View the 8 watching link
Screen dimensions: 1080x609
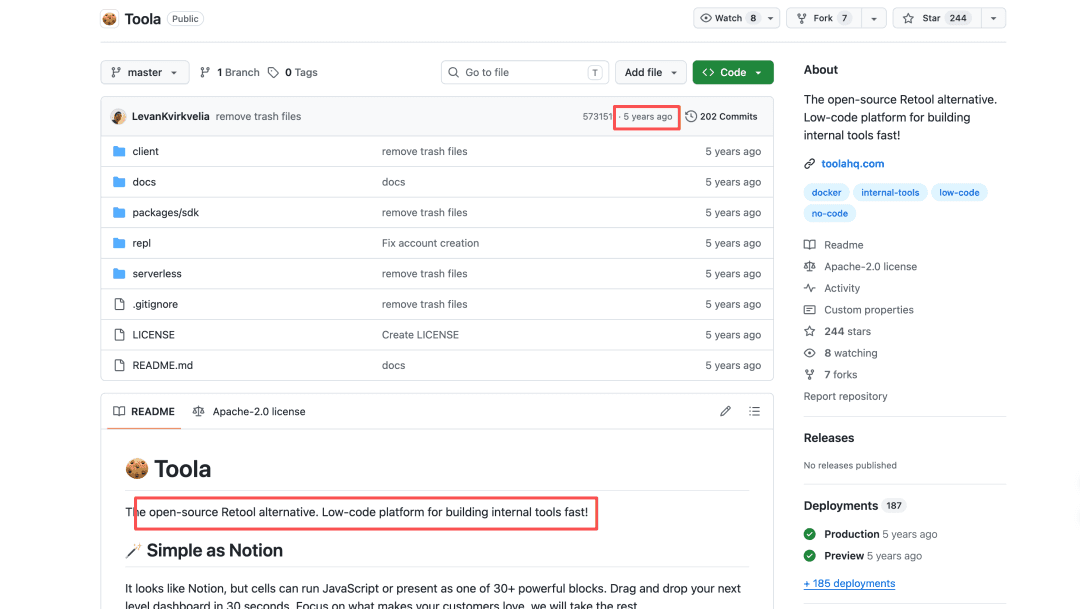click(851, 353)
